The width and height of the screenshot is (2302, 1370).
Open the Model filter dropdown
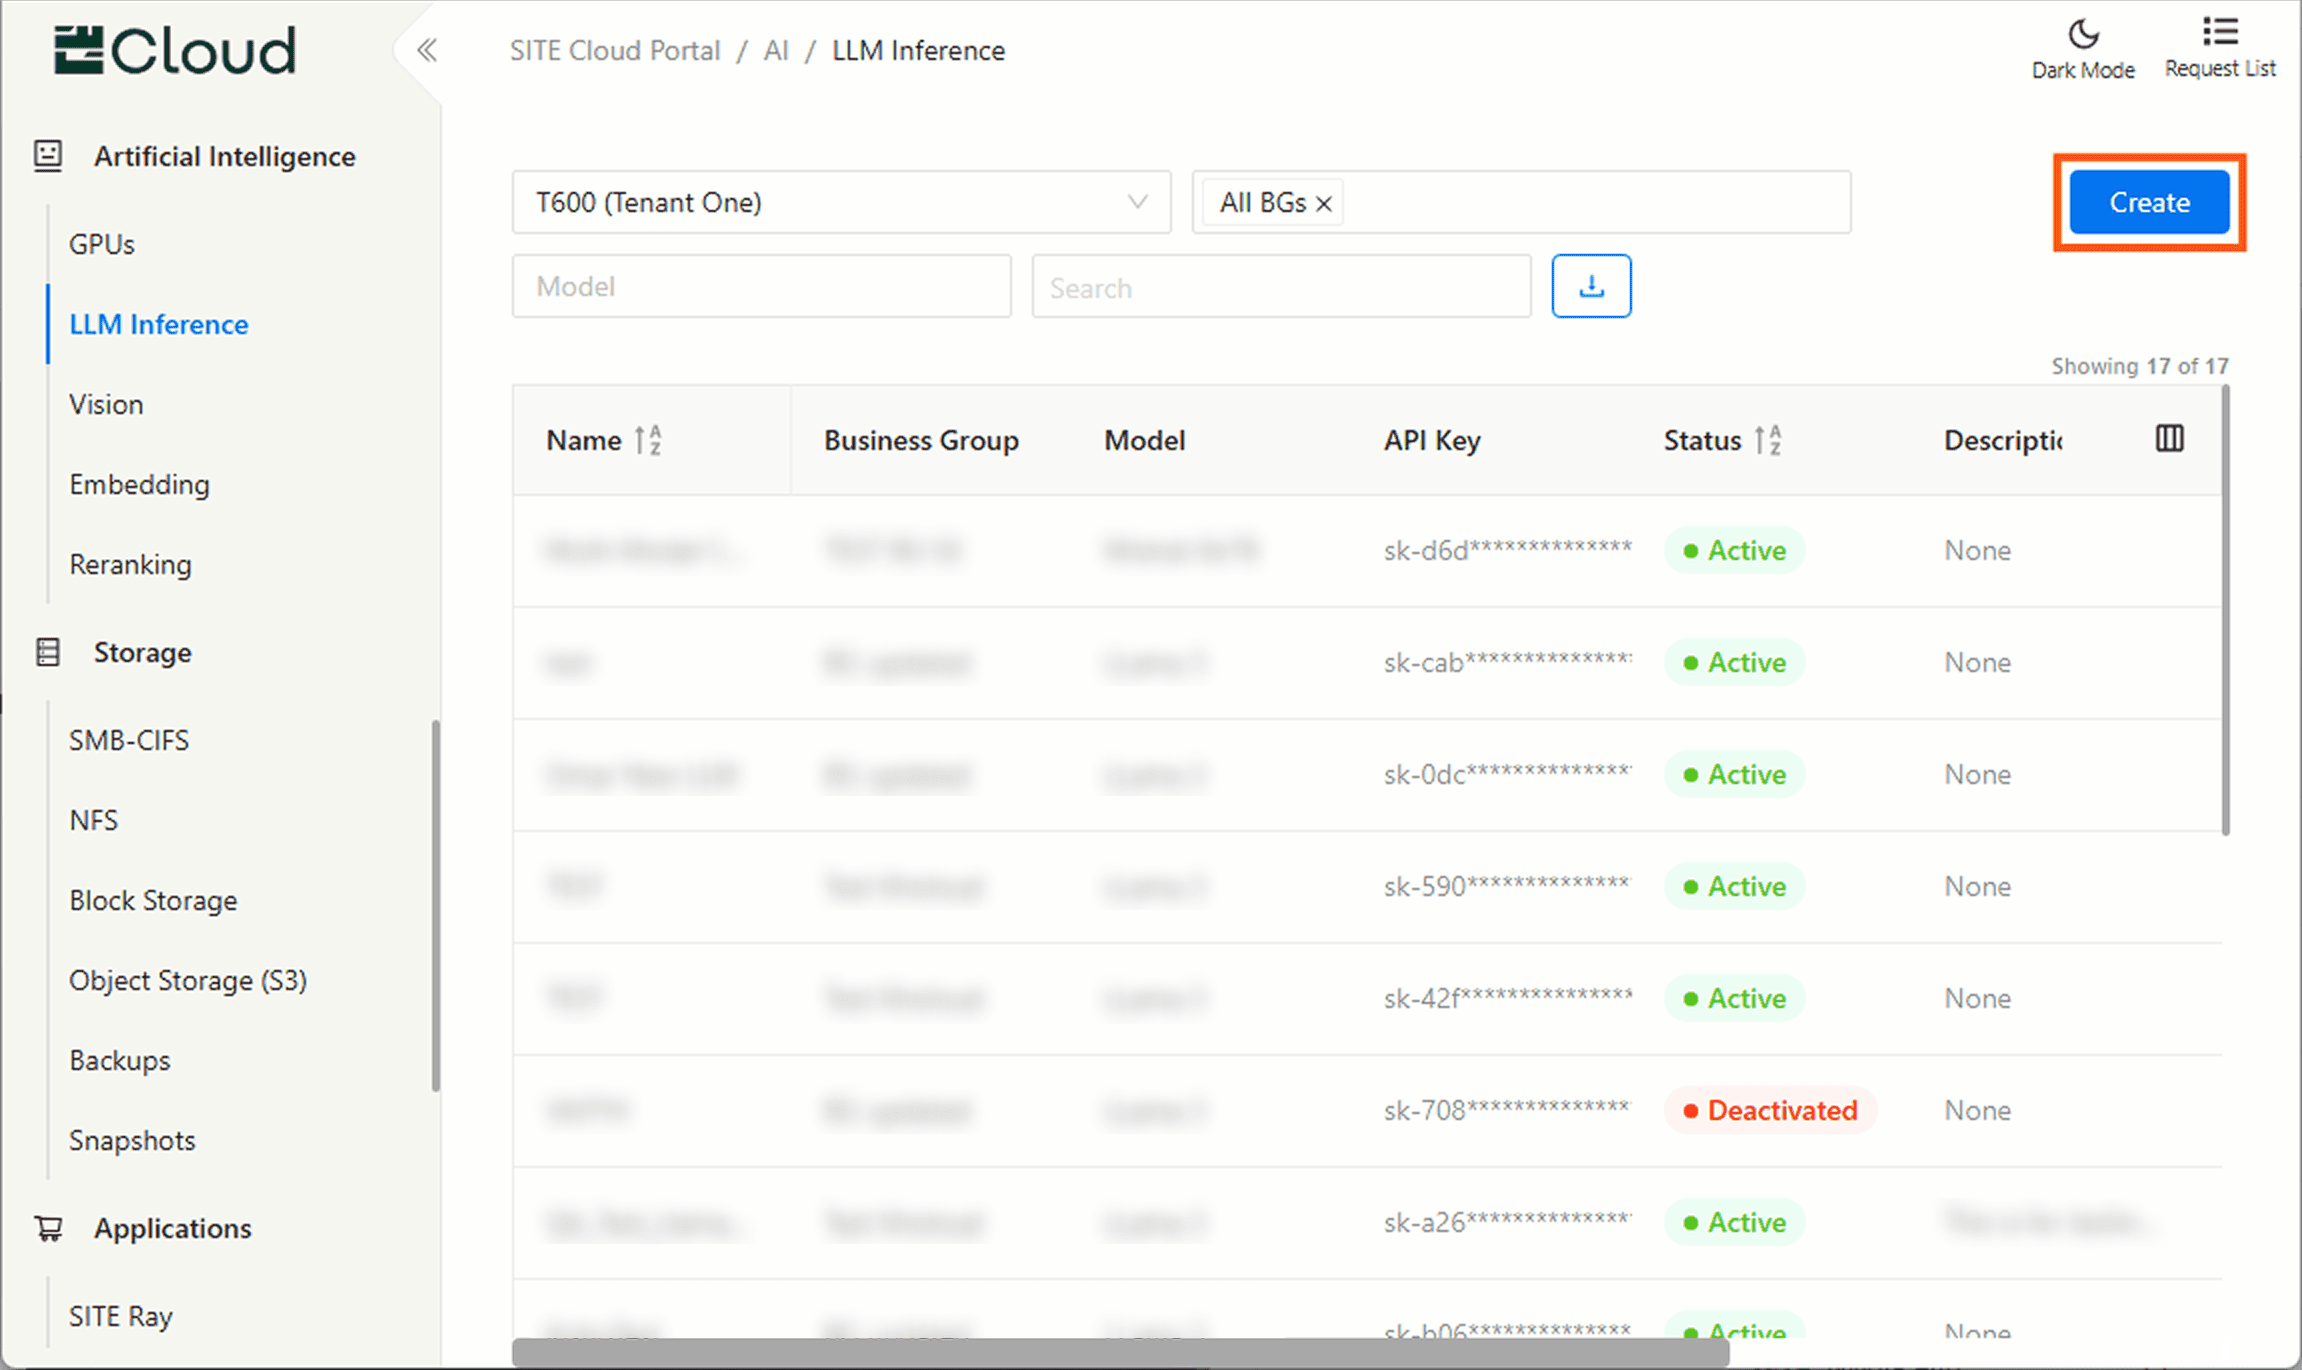[x=760, y=287]
